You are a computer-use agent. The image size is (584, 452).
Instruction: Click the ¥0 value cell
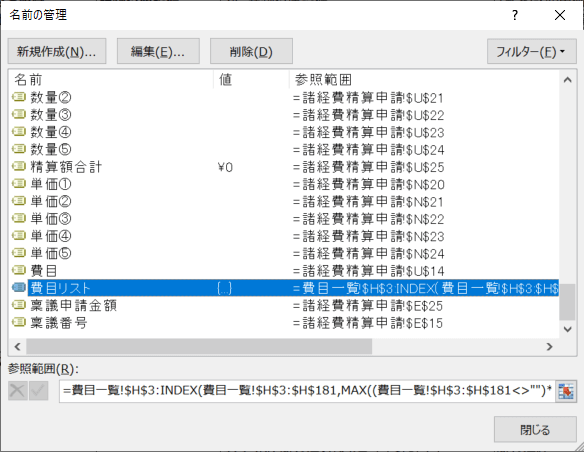[x=225, y=167]
